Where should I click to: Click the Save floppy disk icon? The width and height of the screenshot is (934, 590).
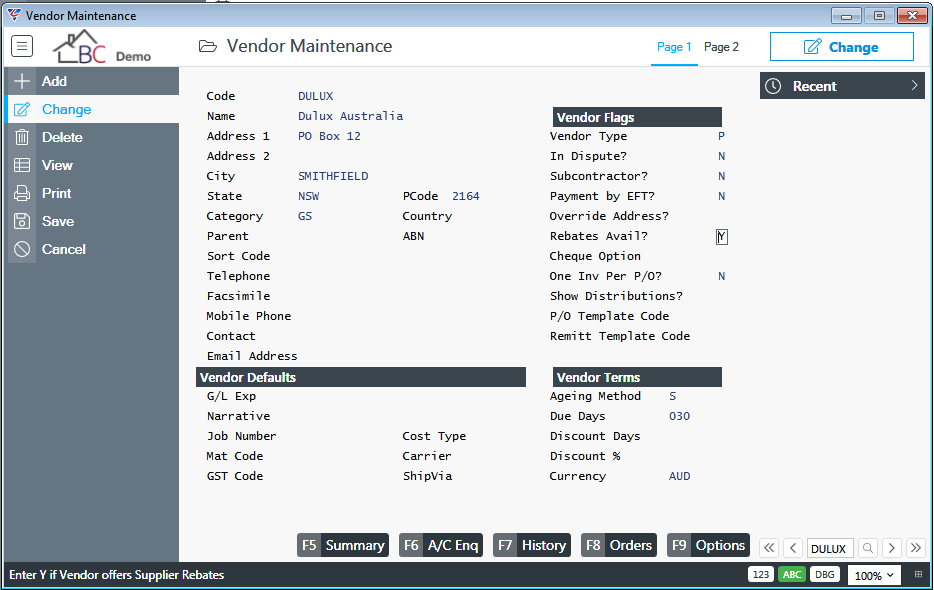[x=22, y=221]
